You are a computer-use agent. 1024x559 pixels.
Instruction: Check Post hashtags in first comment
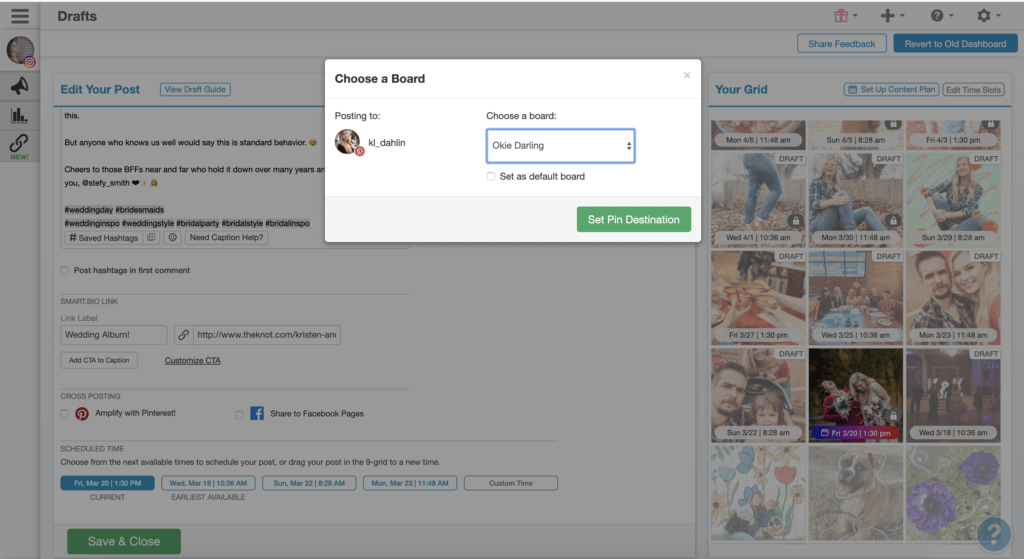(x=65, y=271)
